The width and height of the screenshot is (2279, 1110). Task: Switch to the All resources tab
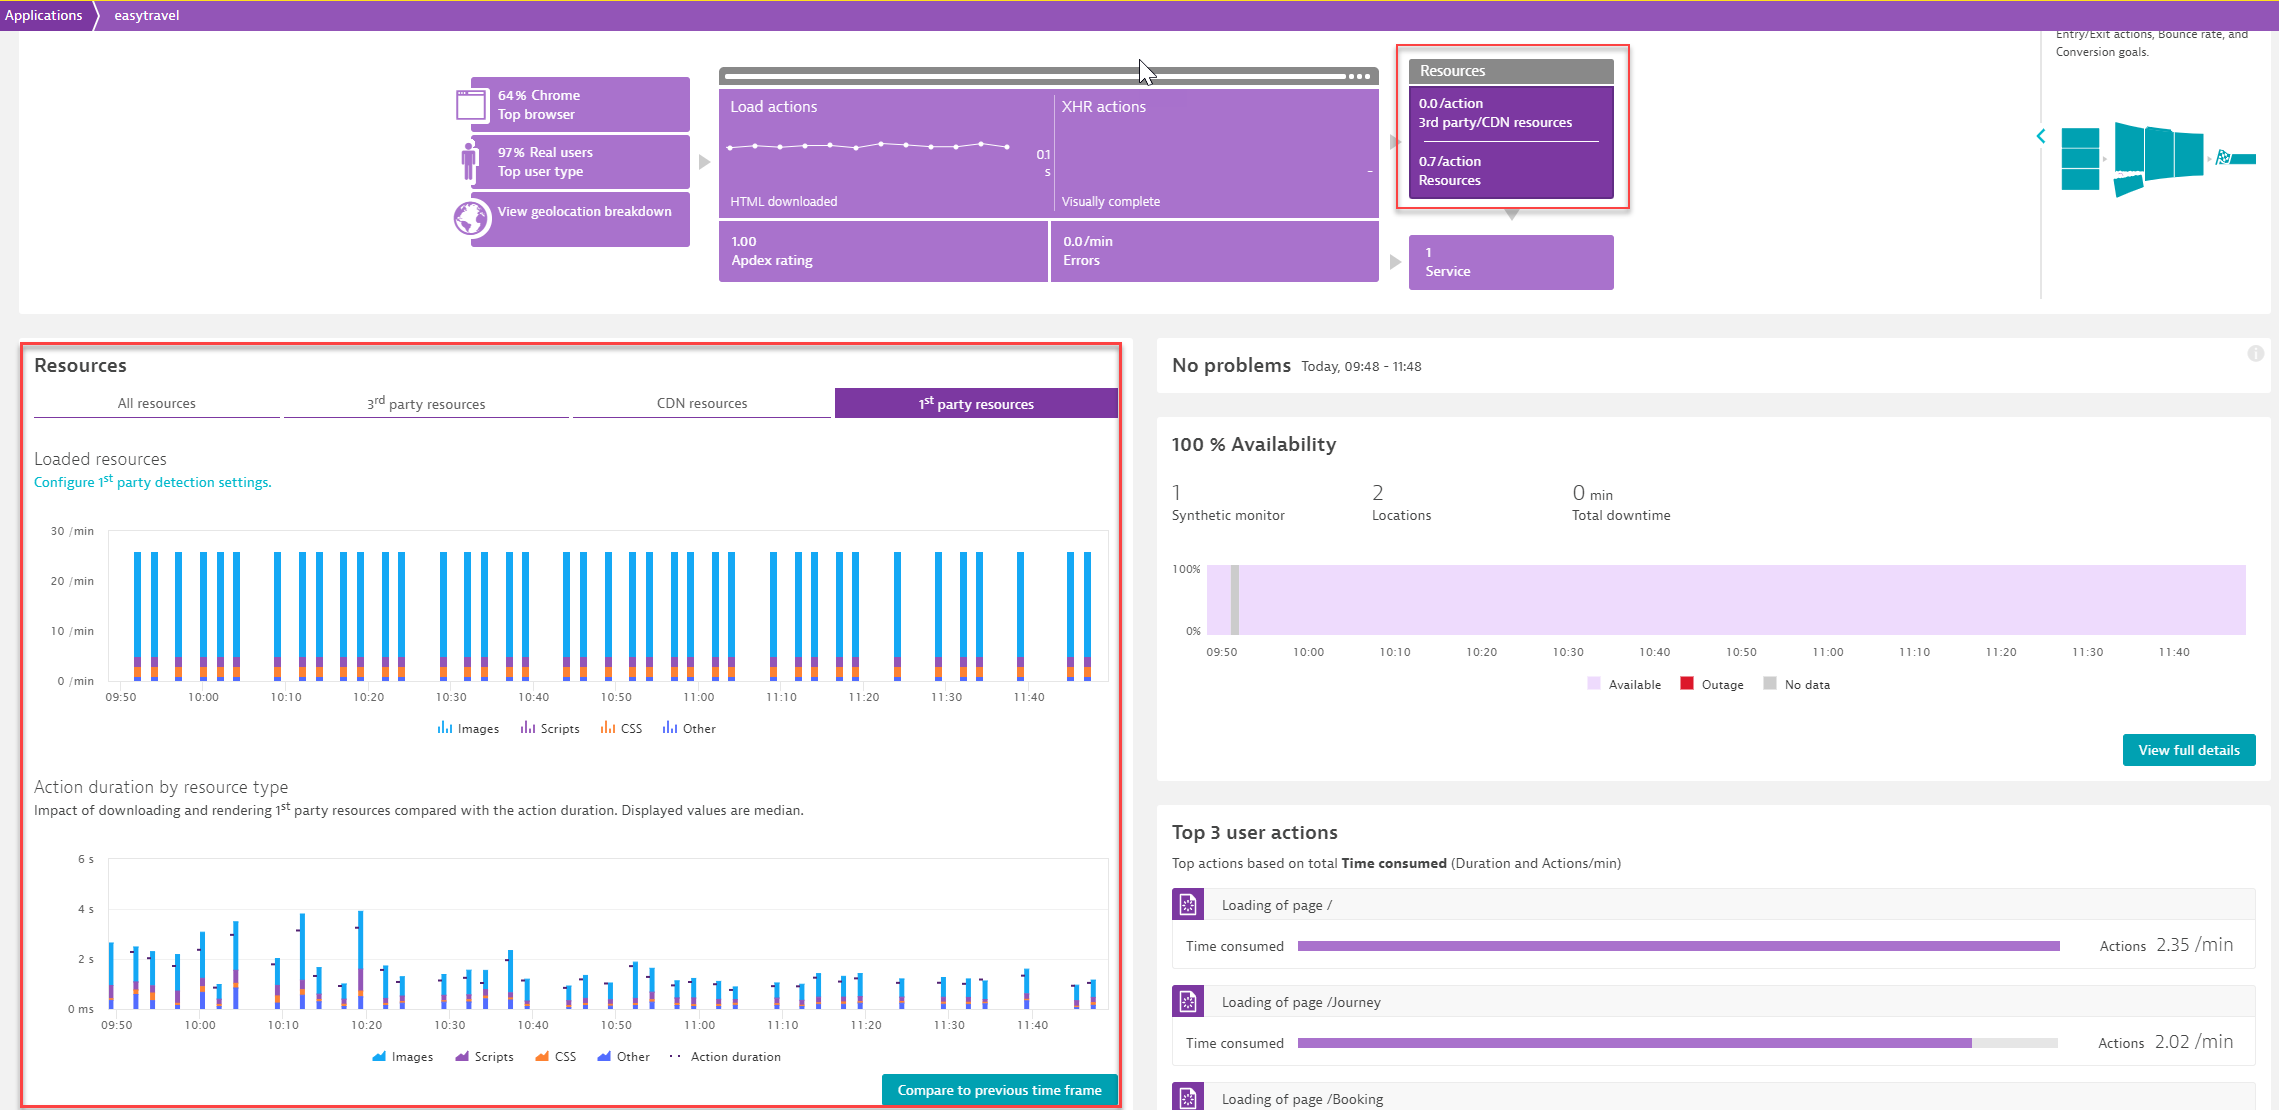pyautogui.click(x=157, y=403)
